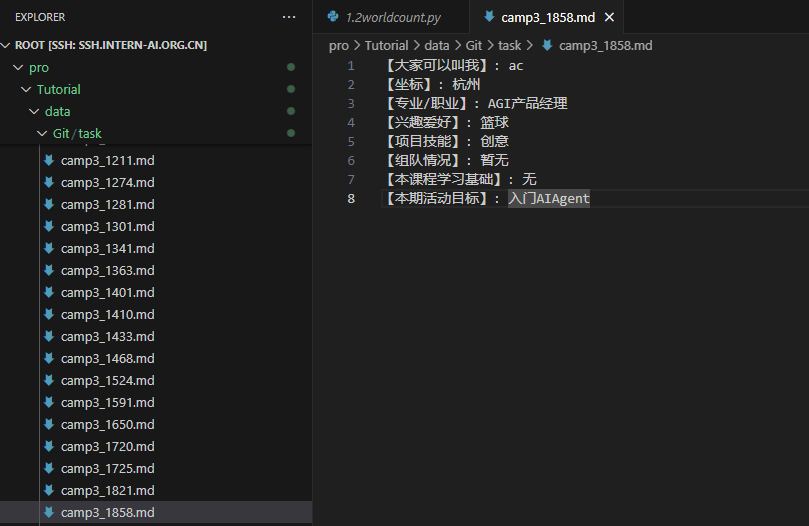809x526 pixels.
Task: Click markdown icon on camp3_1858.md tab
Action: tap(489, 17)
